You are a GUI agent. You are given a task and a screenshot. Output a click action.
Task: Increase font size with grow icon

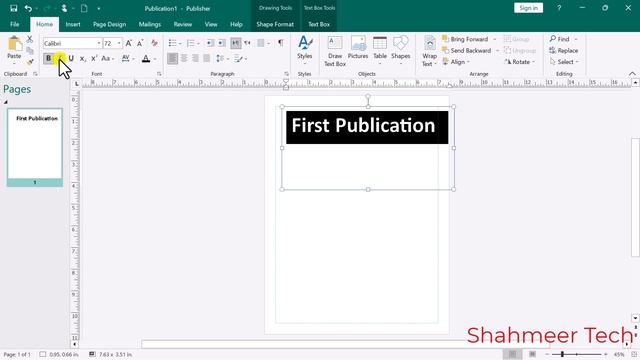[129, 43]
